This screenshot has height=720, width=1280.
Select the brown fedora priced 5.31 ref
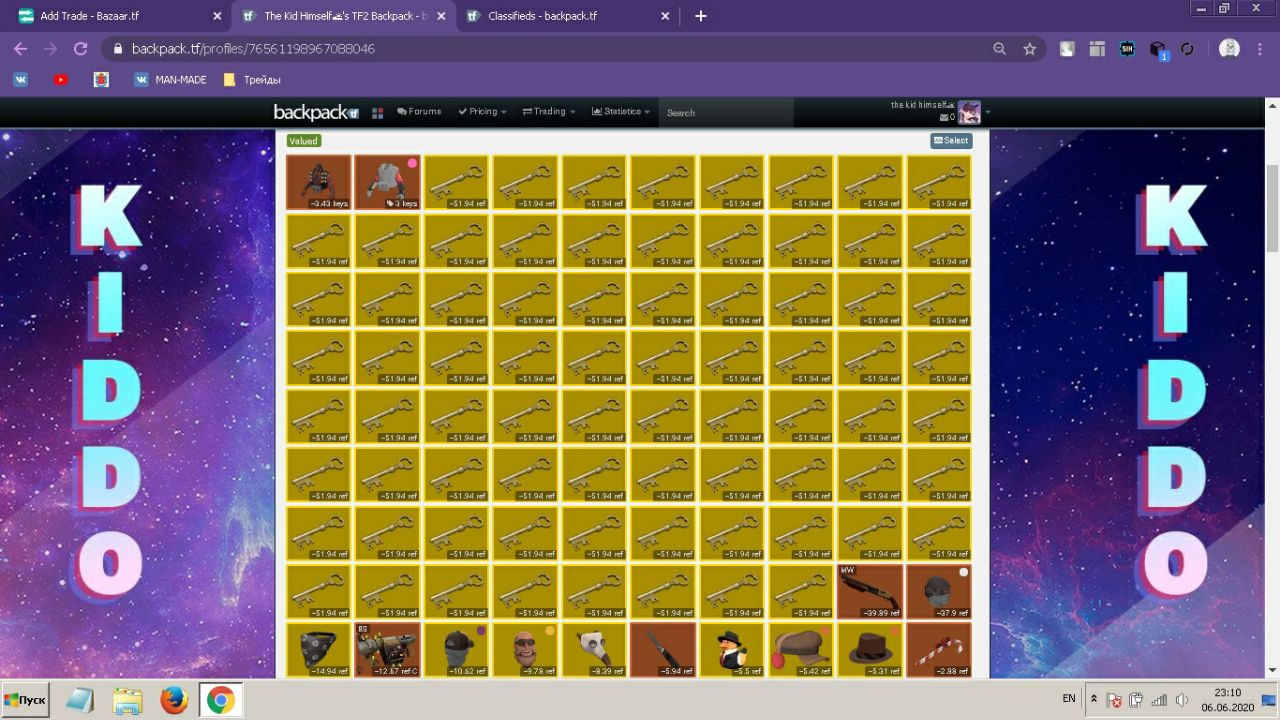point(870,650)
